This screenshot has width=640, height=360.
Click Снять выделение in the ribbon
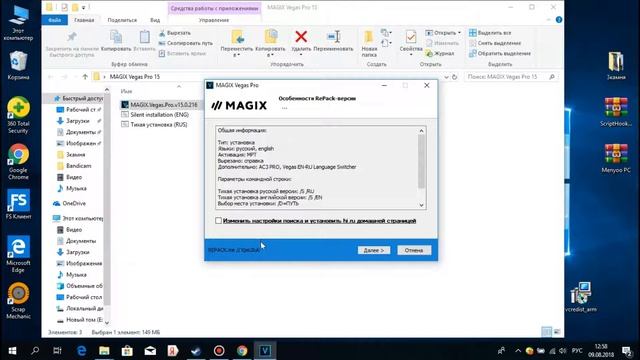tap(495, 43)
